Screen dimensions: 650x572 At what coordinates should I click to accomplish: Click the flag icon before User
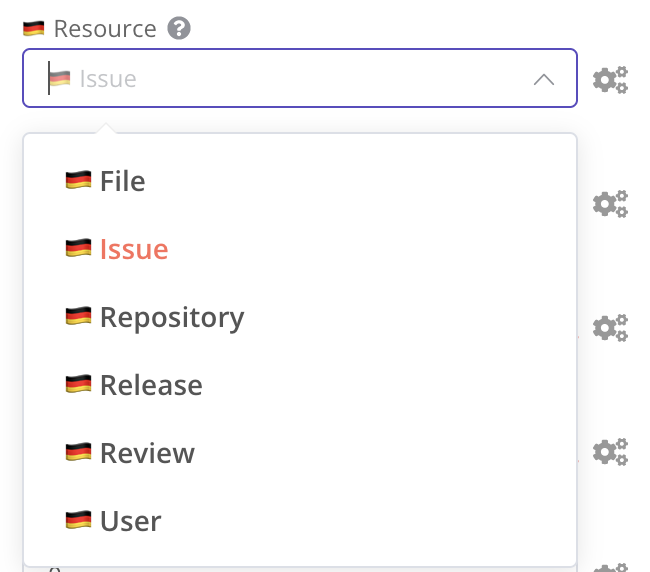(78, 521)
